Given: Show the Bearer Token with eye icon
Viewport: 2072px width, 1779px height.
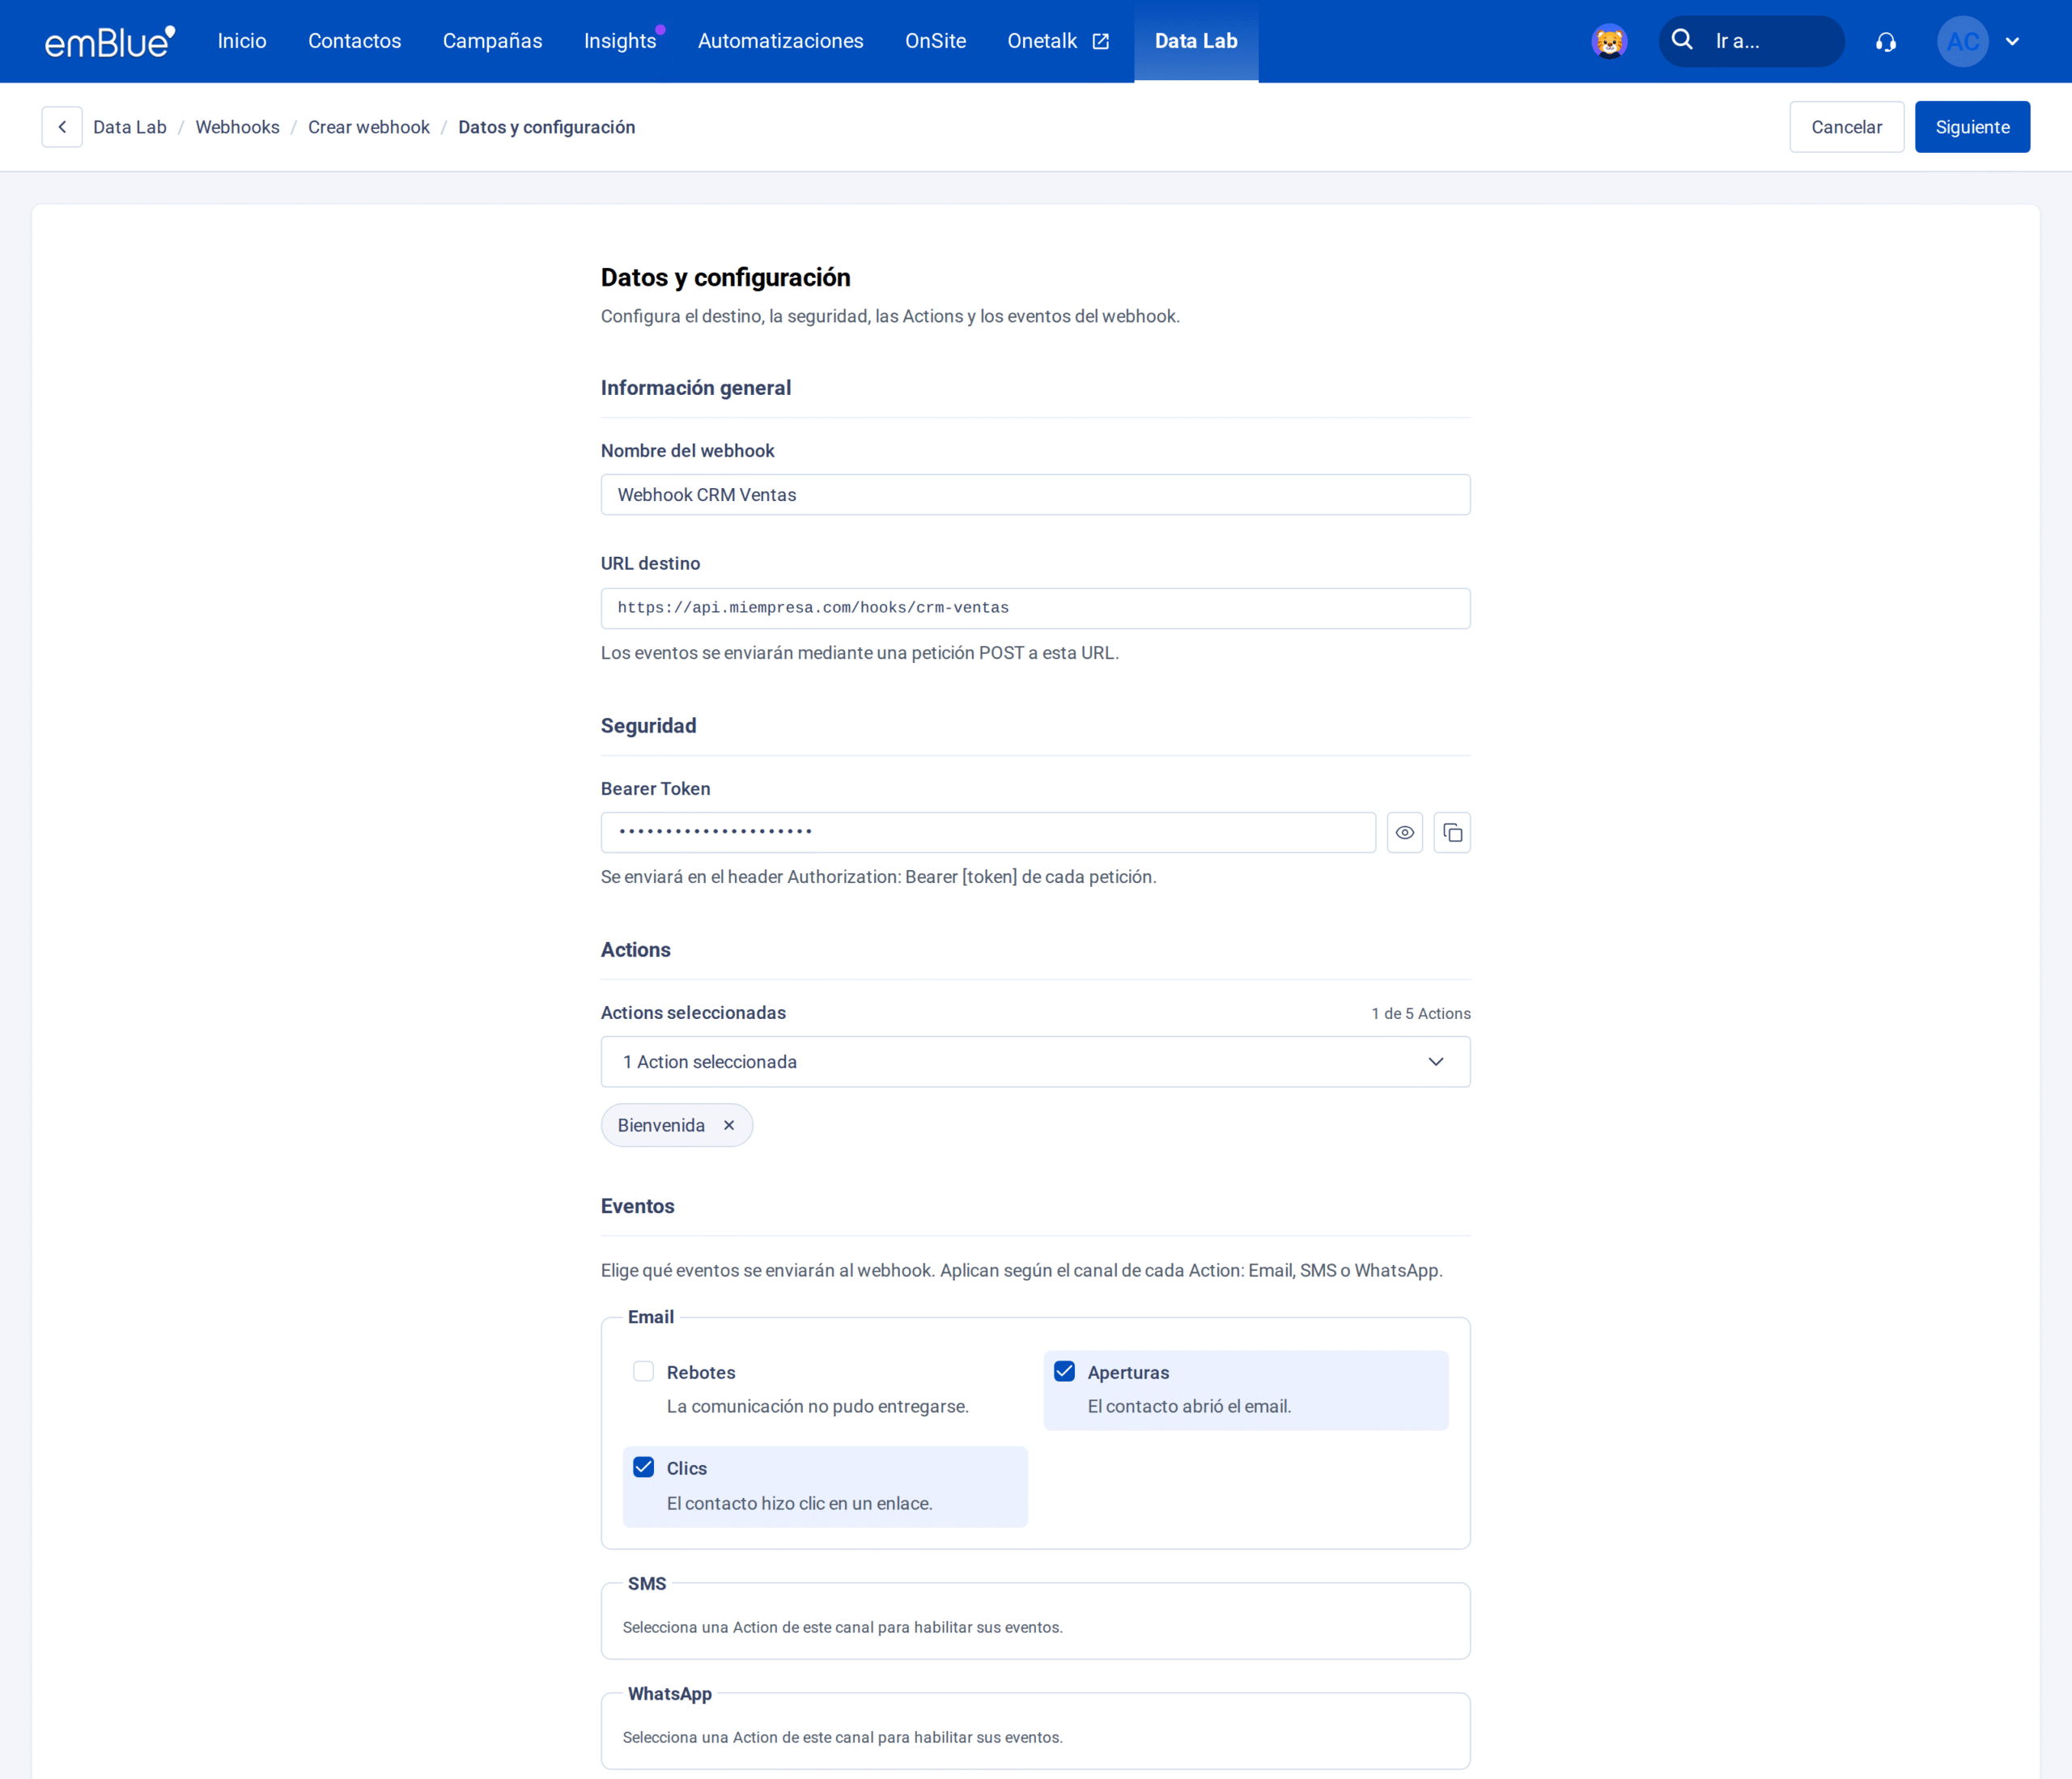Looking at the screenshot, I should coord(1404,832).
